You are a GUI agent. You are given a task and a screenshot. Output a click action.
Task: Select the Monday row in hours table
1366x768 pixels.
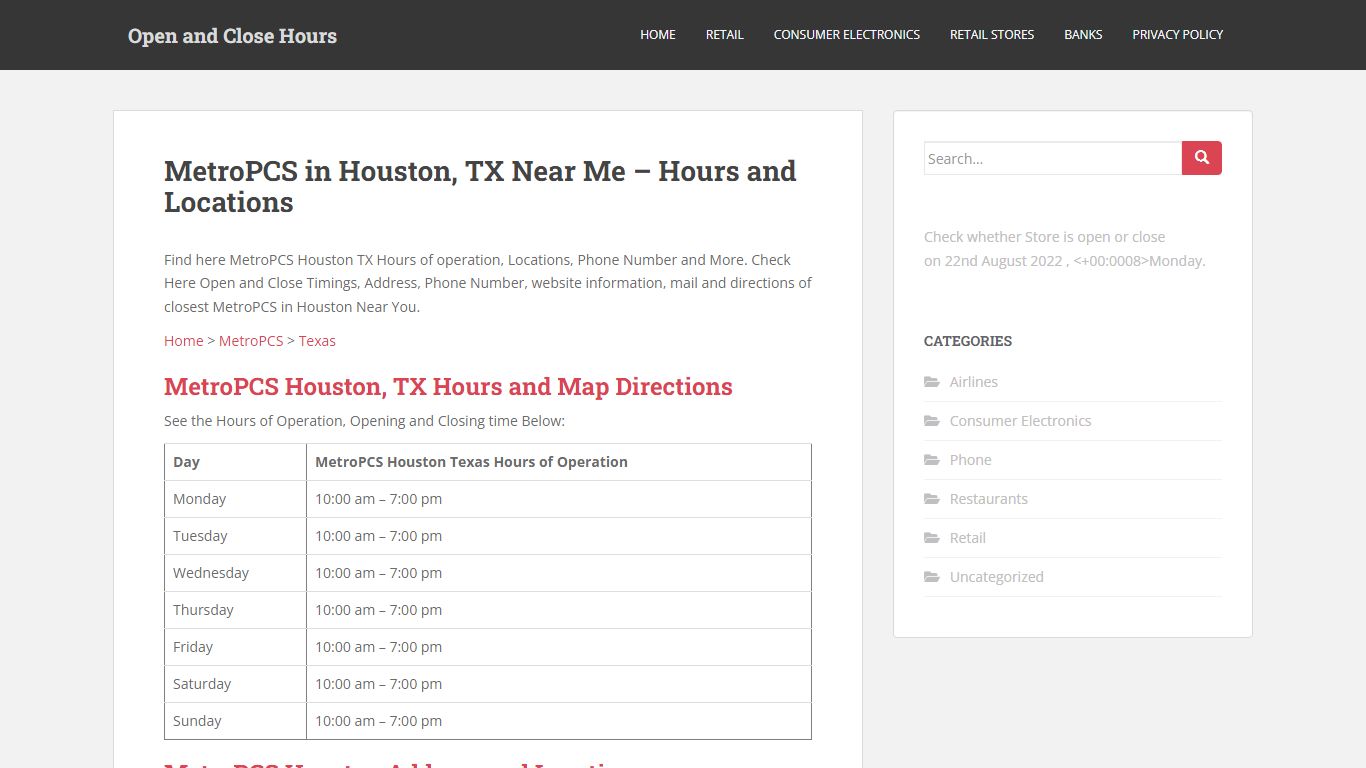click(488, 499)
